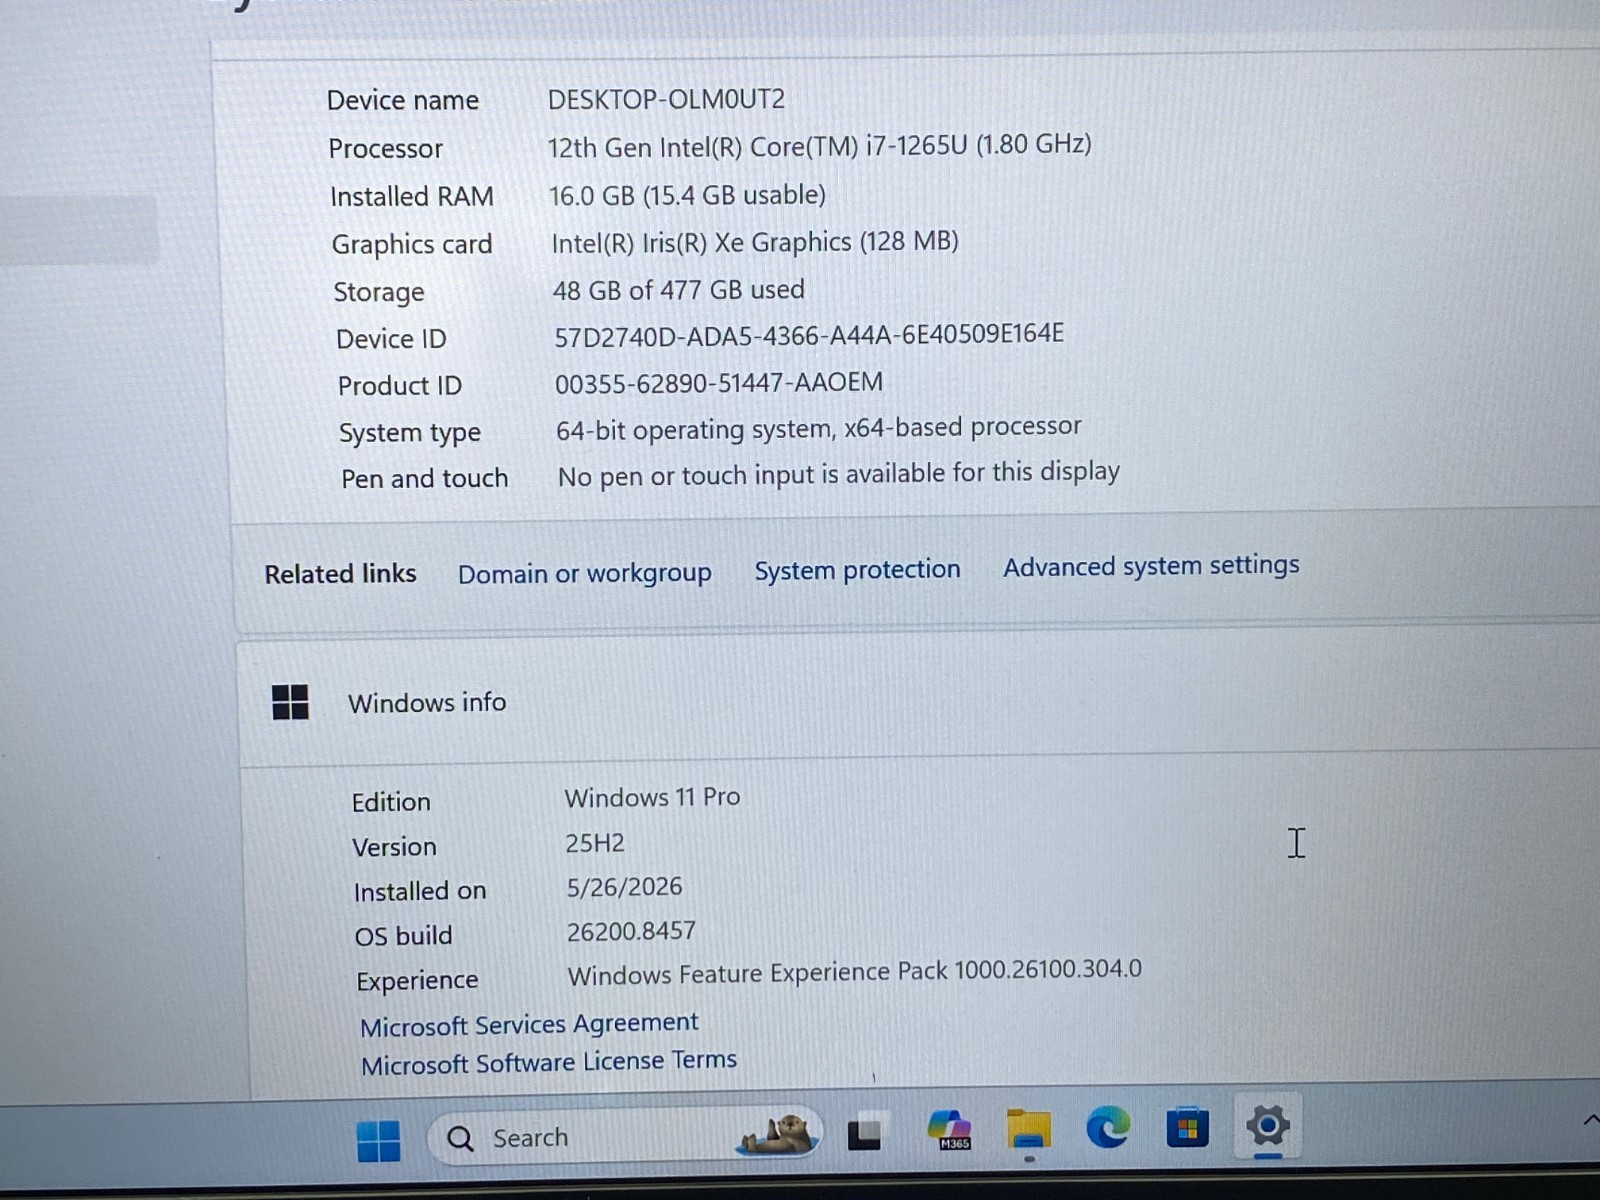
Task: Click the Pen and touch label
Action: 425,480
